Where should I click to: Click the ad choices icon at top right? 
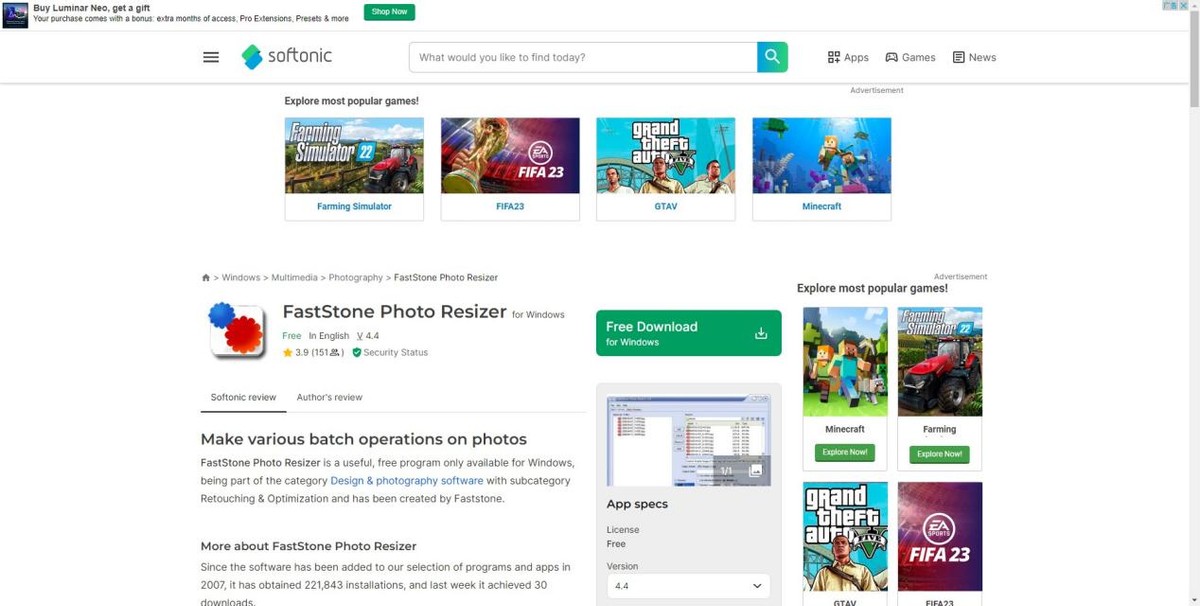pyautogui.click(x=1168, y=6)
